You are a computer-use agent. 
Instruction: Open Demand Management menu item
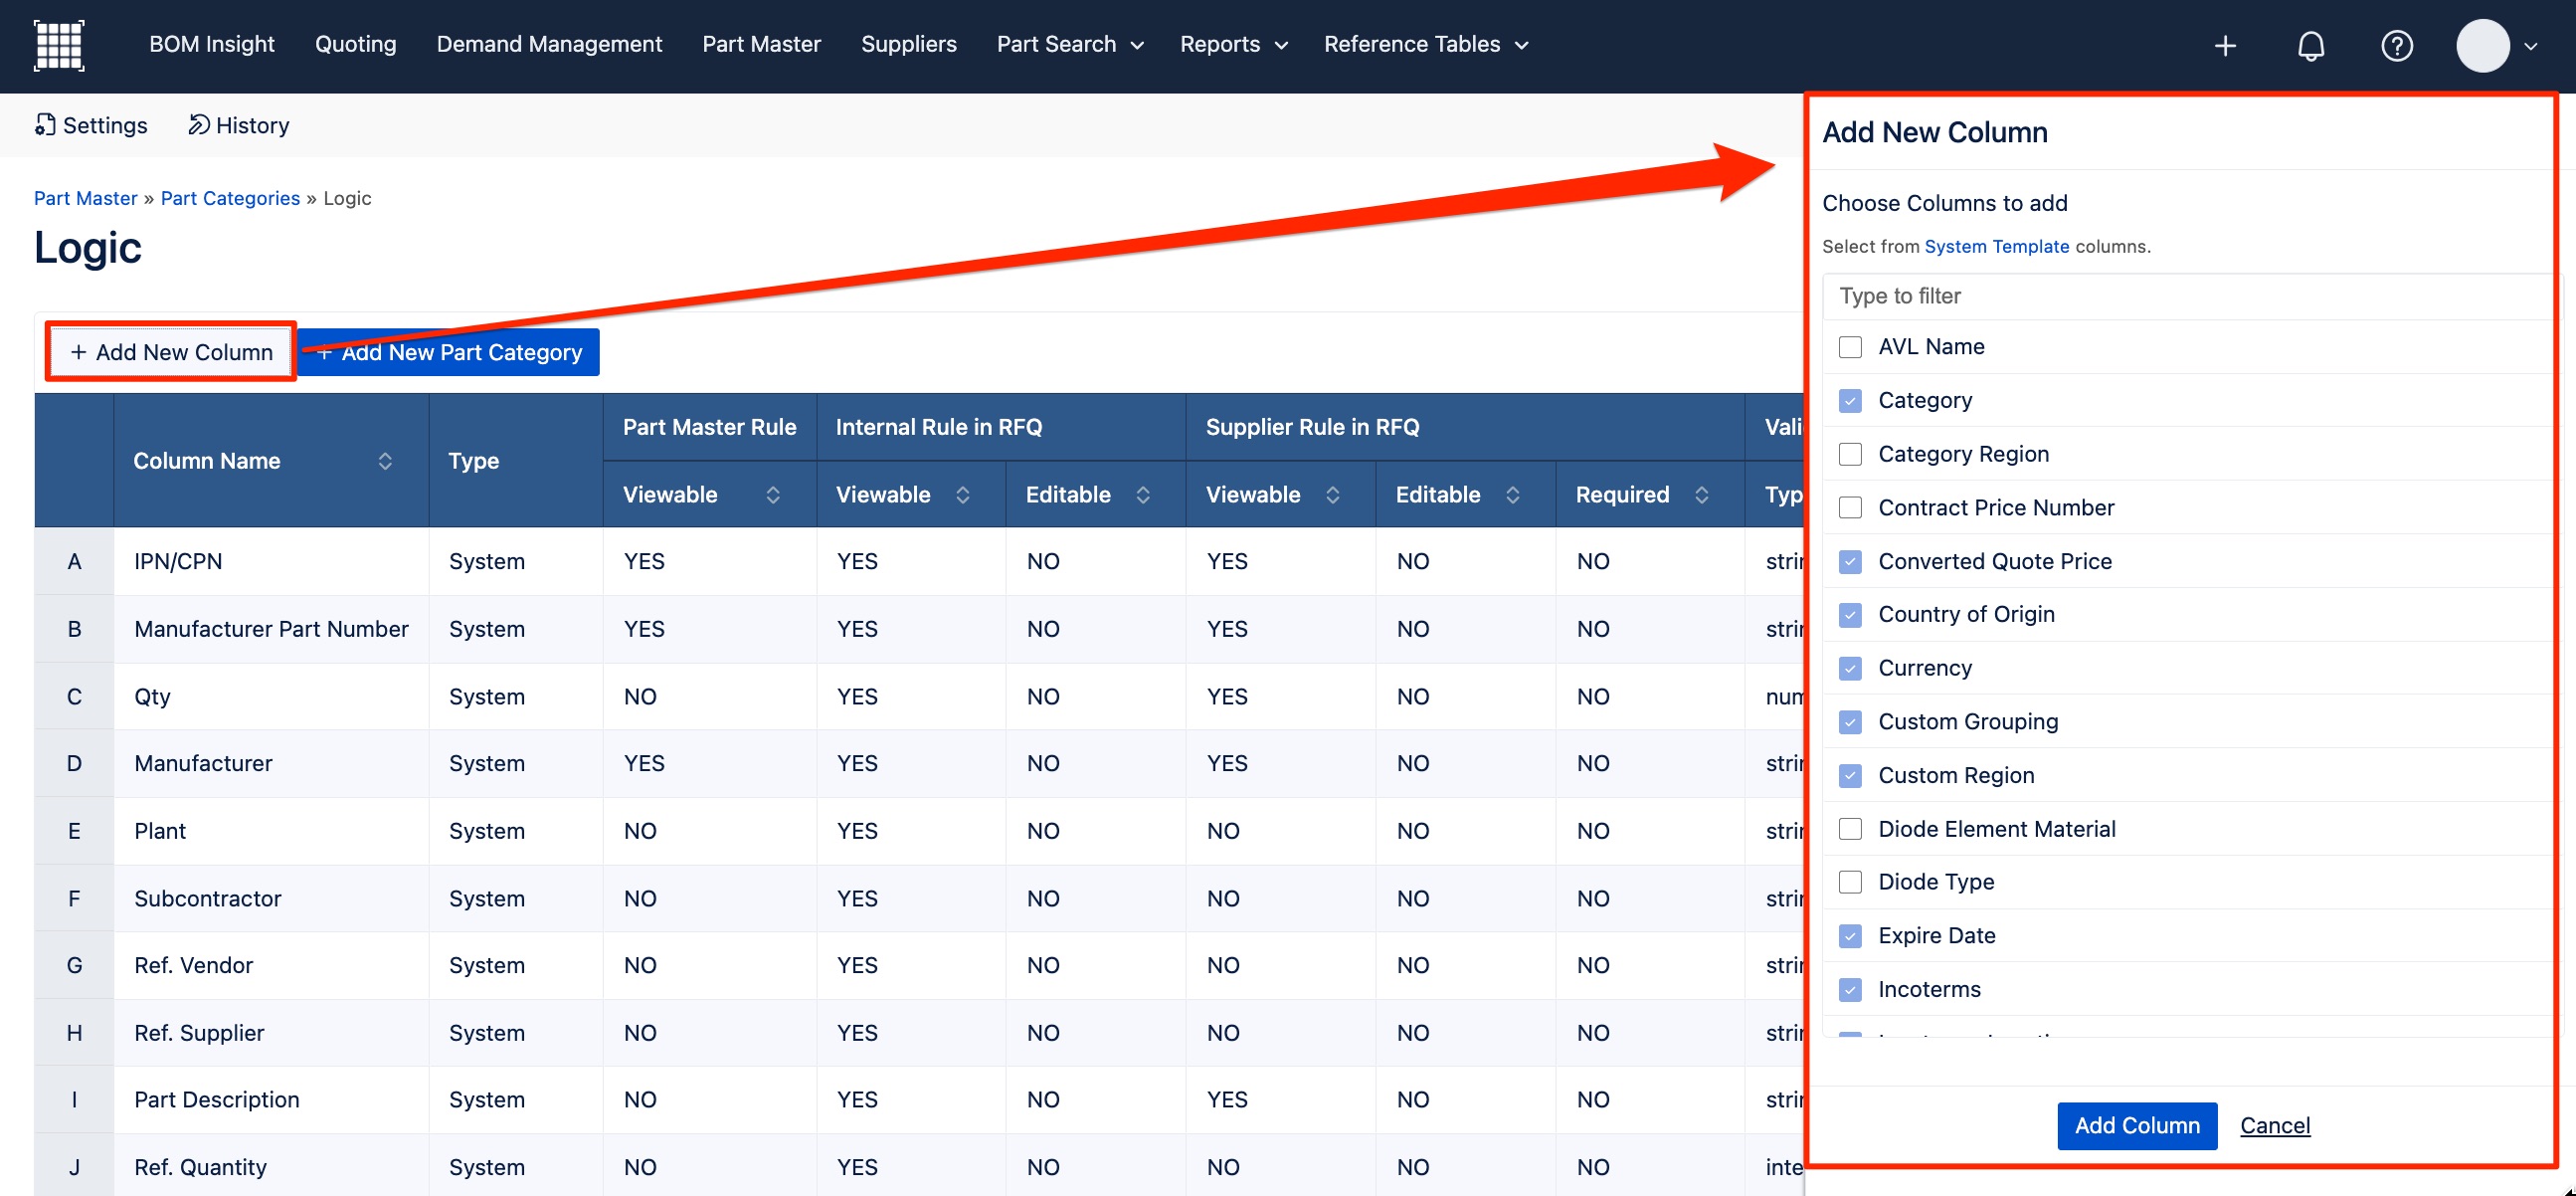(549, 45)
